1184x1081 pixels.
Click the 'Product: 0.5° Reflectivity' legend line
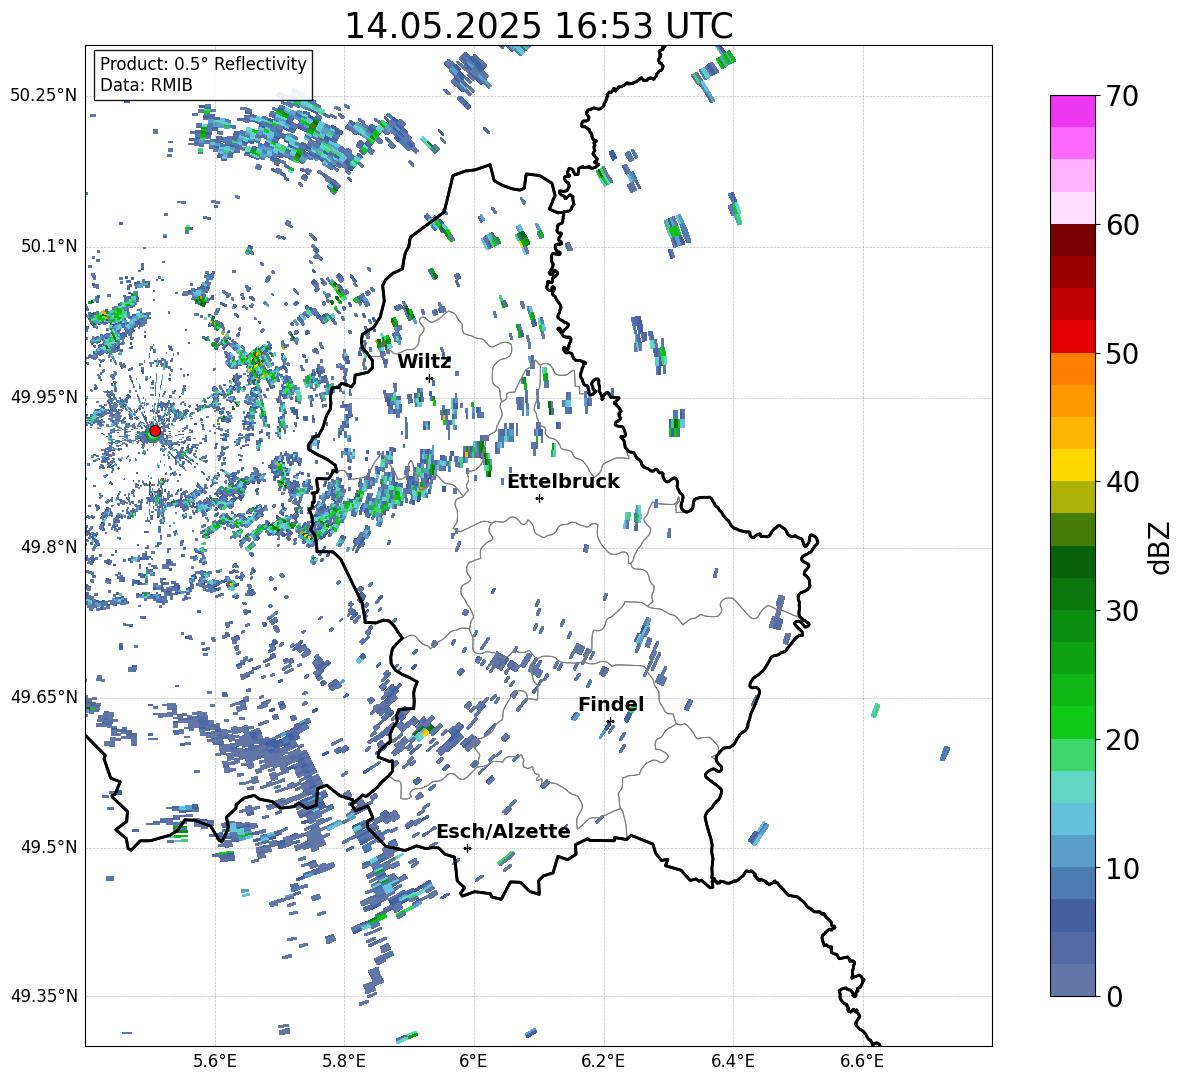coord(203,64)
